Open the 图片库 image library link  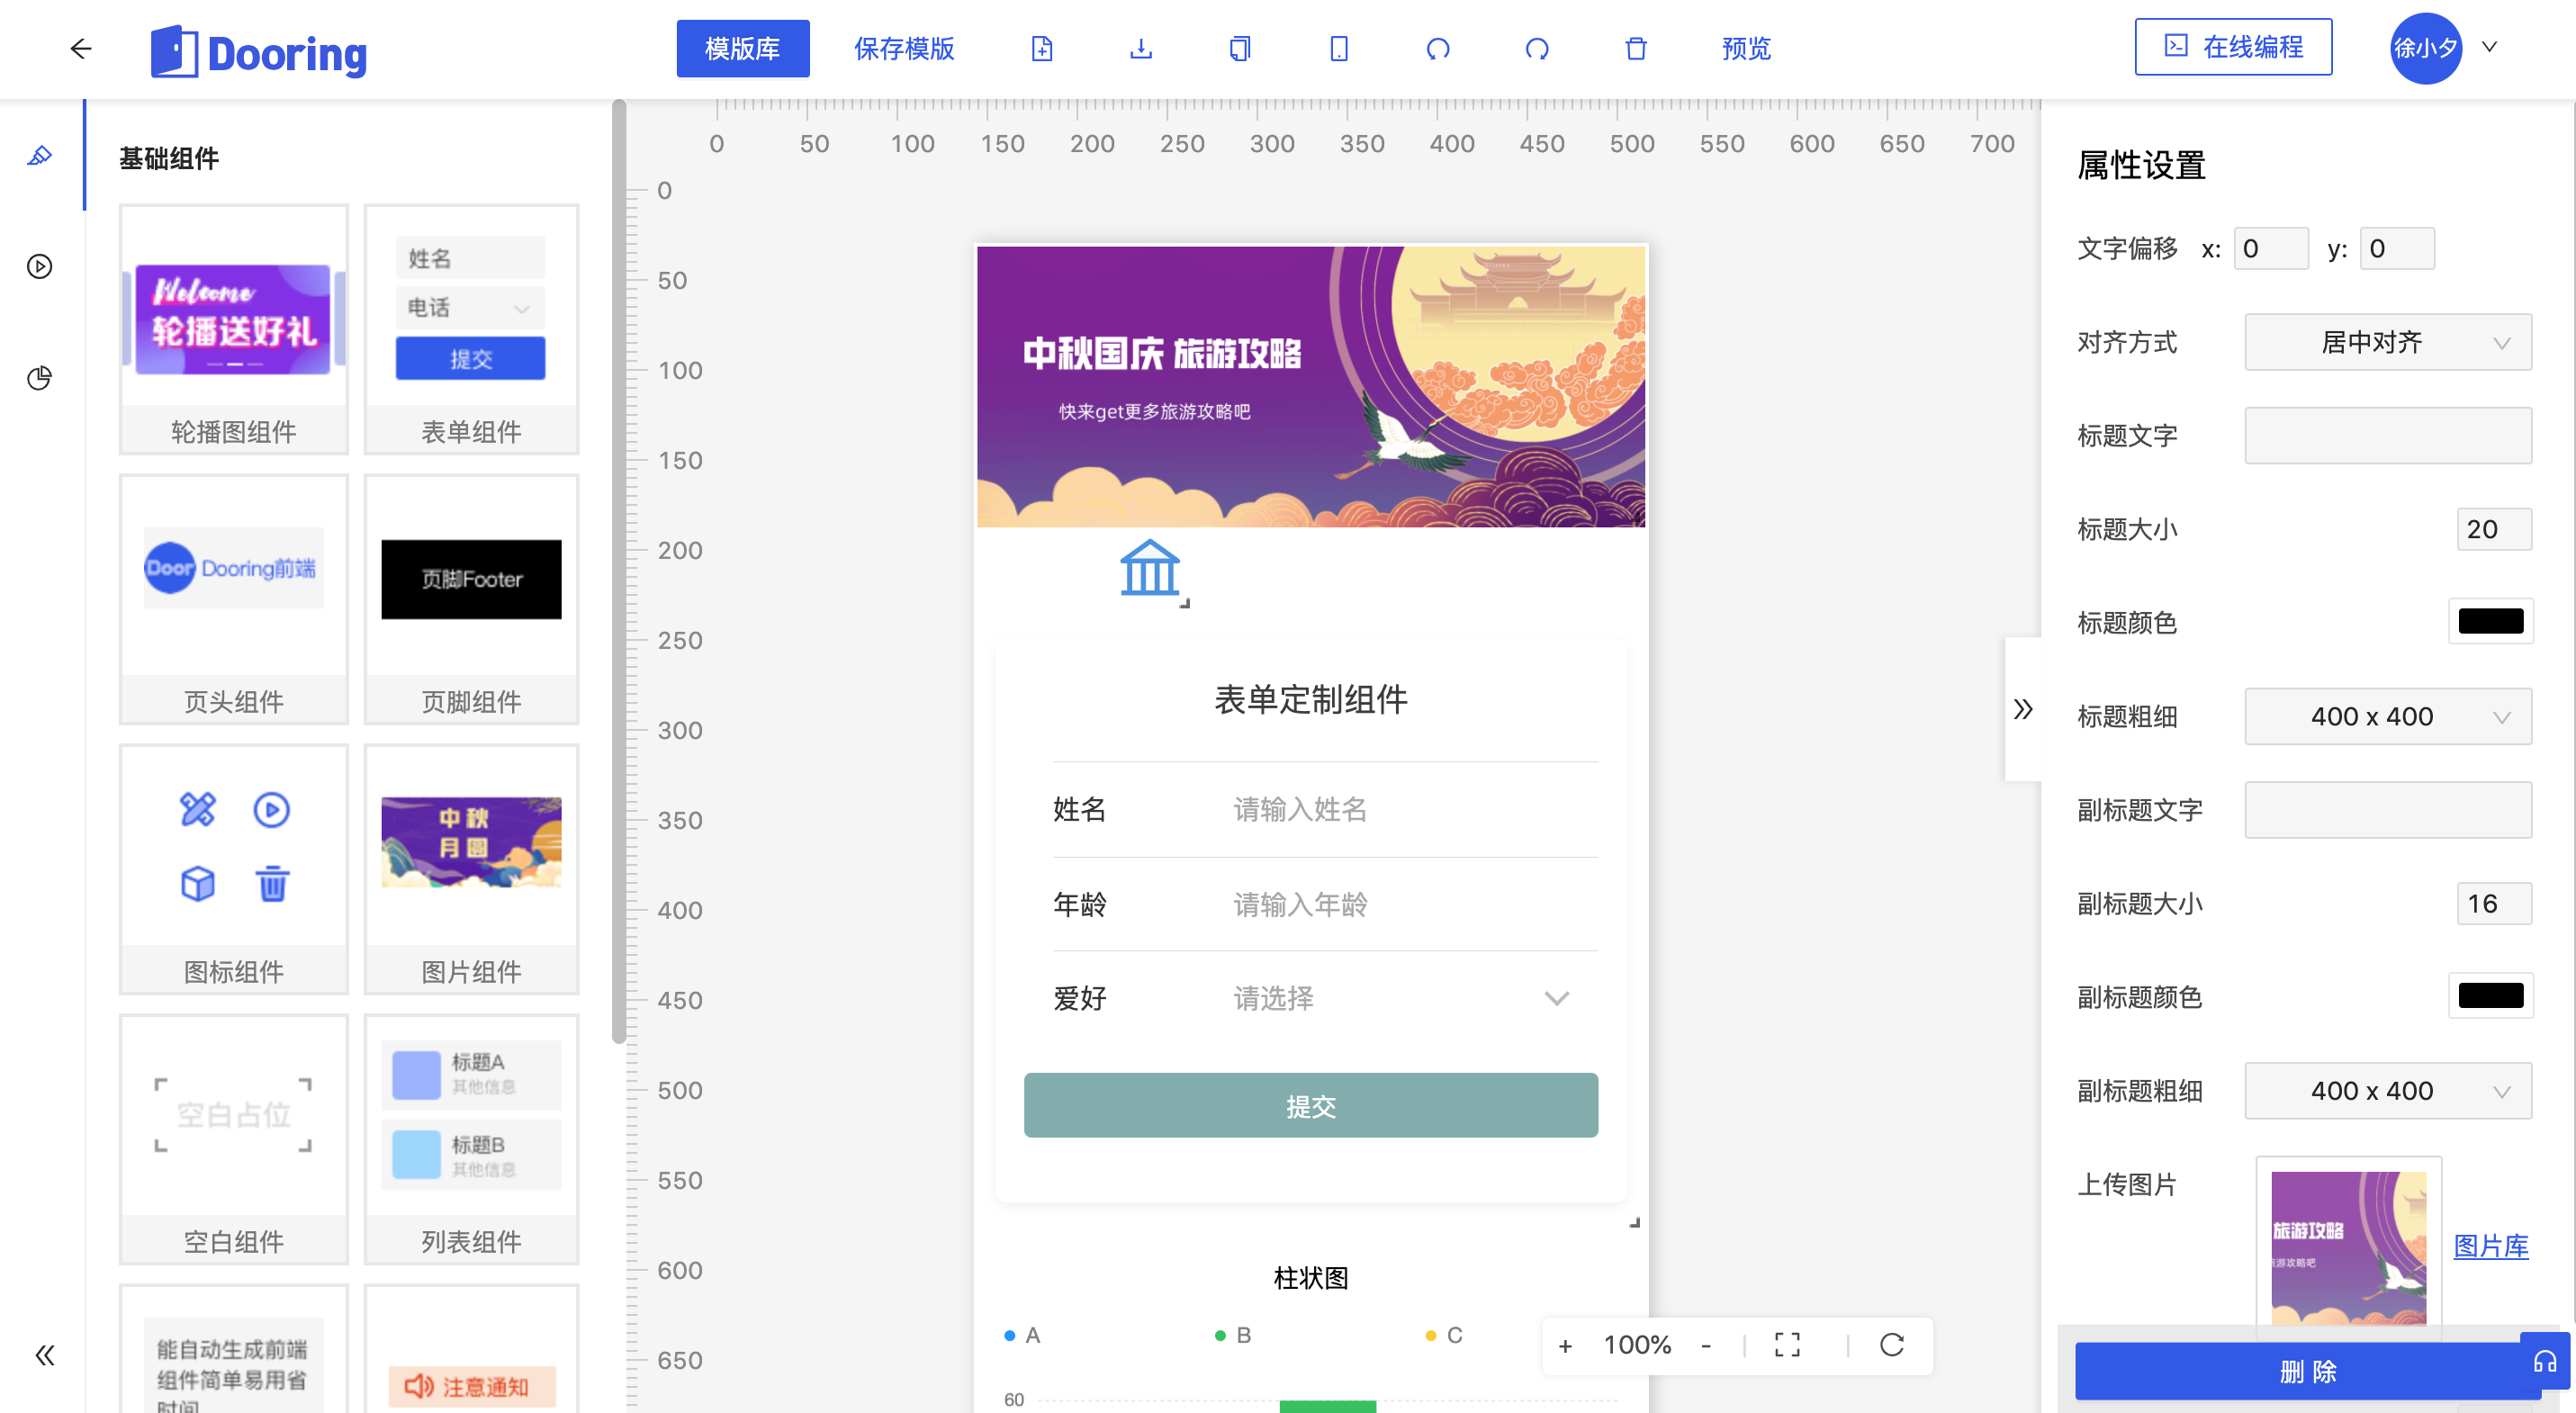[2492, 1247]
